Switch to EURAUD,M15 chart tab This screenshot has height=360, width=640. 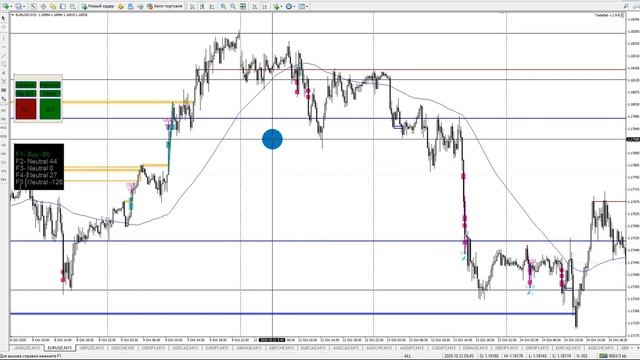coord(475,348)
